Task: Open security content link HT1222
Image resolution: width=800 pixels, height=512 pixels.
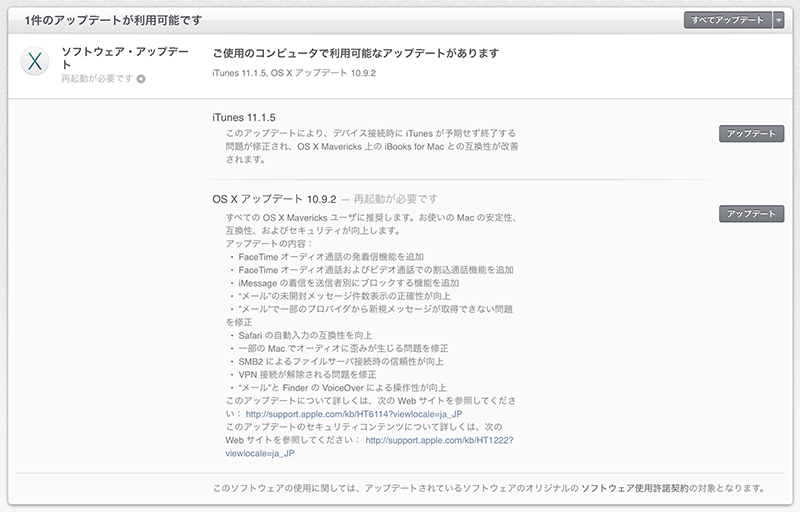Action: (439, 440)
